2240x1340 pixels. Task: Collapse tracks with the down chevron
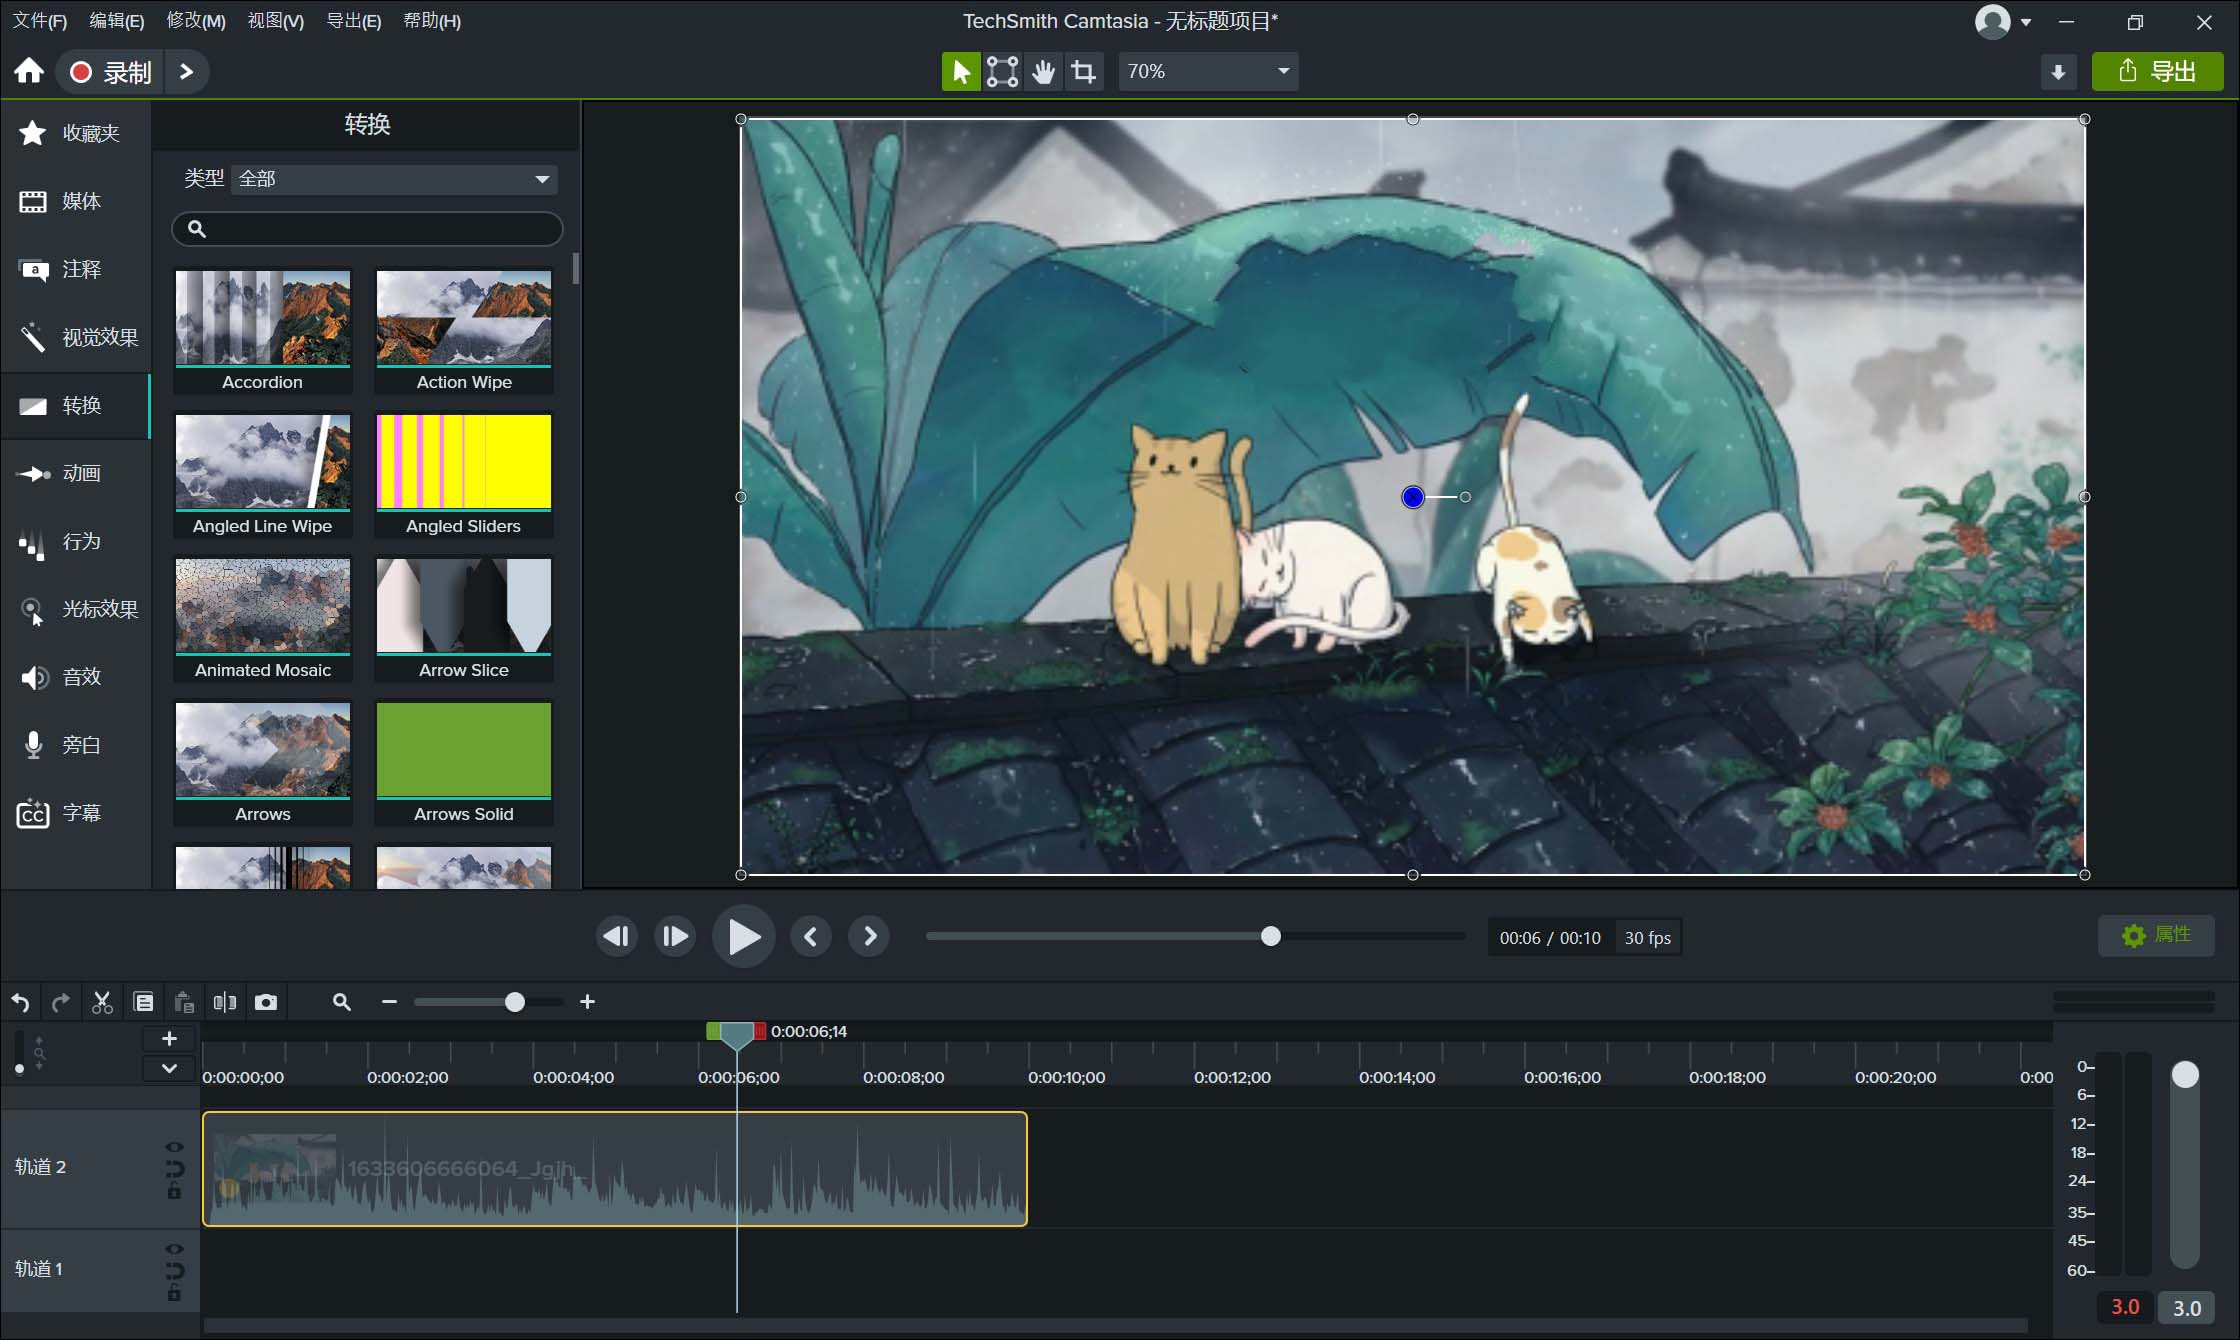[x=169, y=1068]
